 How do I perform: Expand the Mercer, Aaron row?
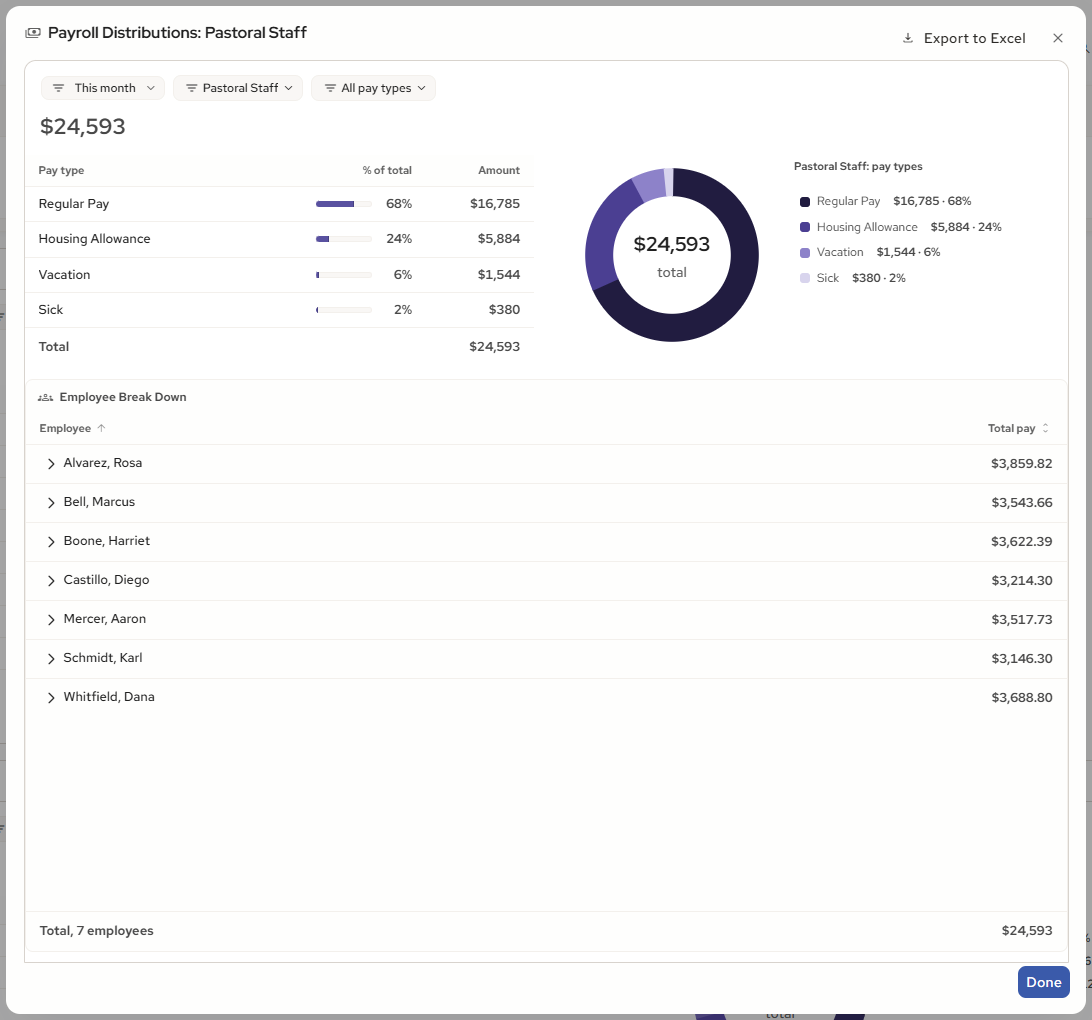click(x=51, y=620)
